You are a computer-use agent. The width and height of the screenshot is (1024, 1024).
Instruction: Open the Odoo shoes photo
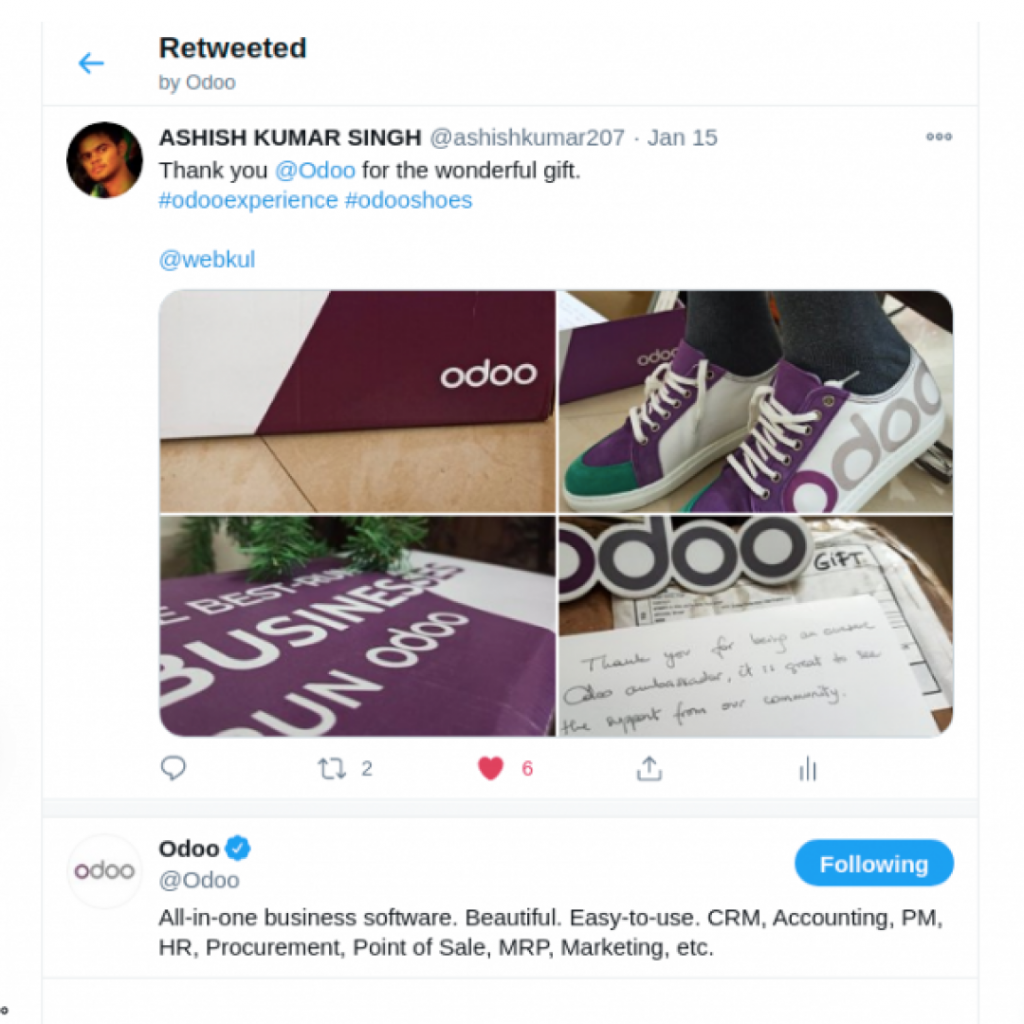(755, 401)
